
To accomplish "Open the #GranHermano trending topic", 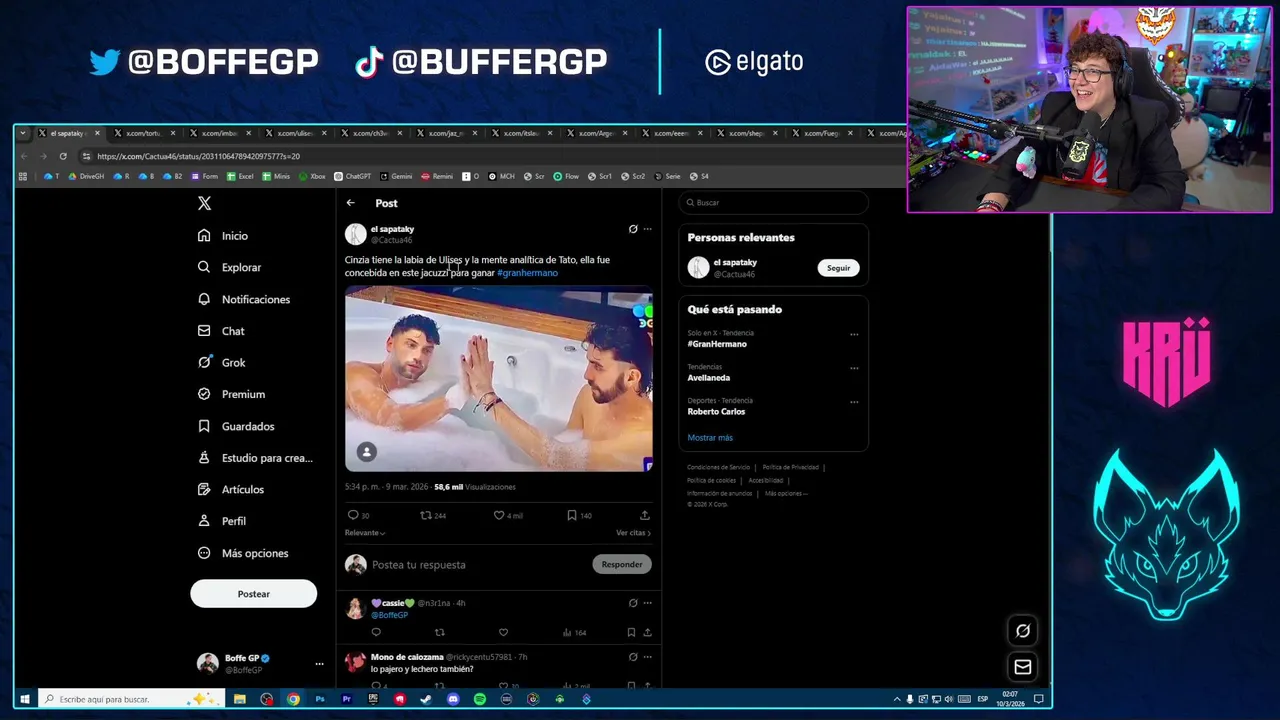I will (x=717, y=344).
